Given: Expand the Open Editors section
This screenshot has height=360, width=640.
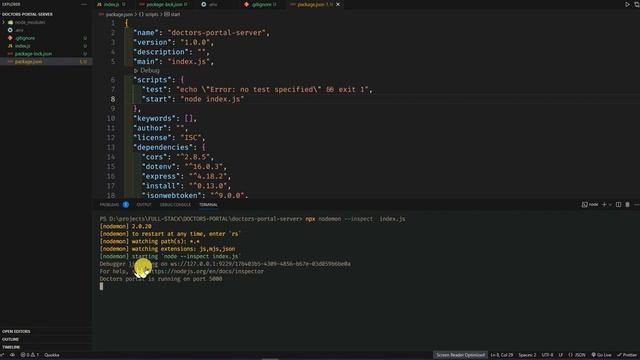Looking at the screenshot, I should pyautogui.click(x=16, y=331).
